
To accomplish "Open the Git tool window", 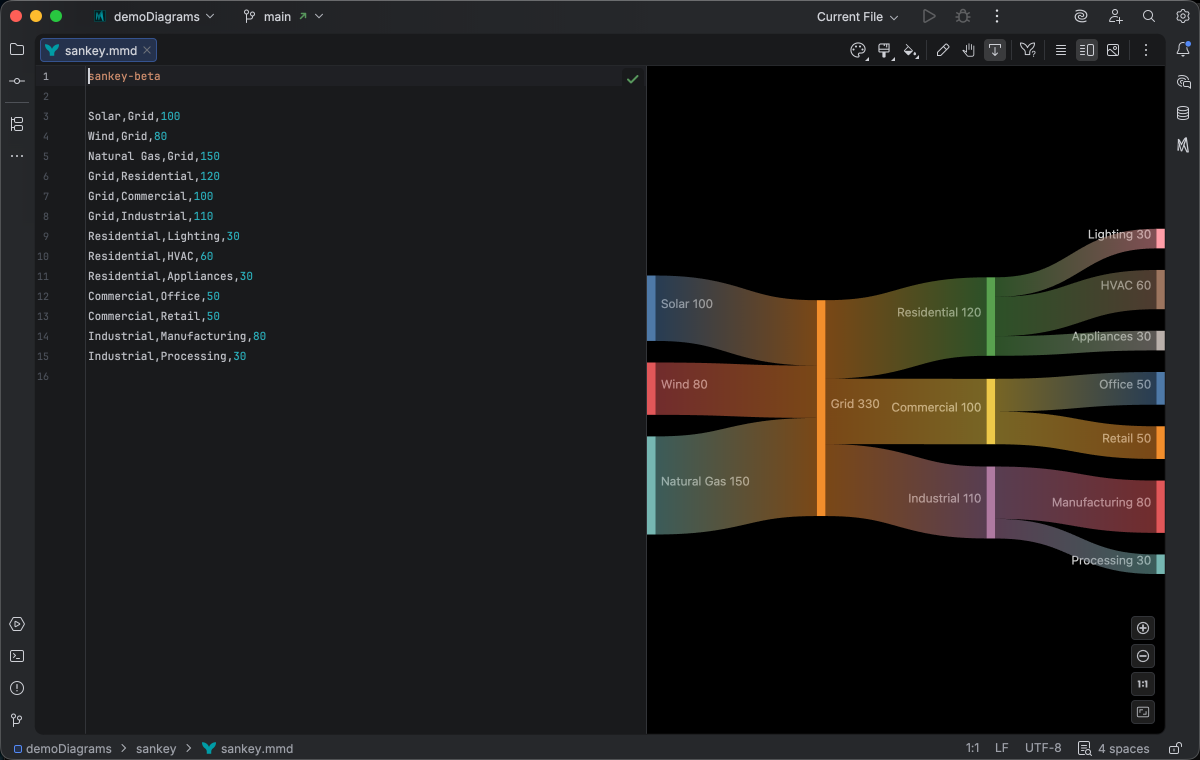I will tap(17, 720).
